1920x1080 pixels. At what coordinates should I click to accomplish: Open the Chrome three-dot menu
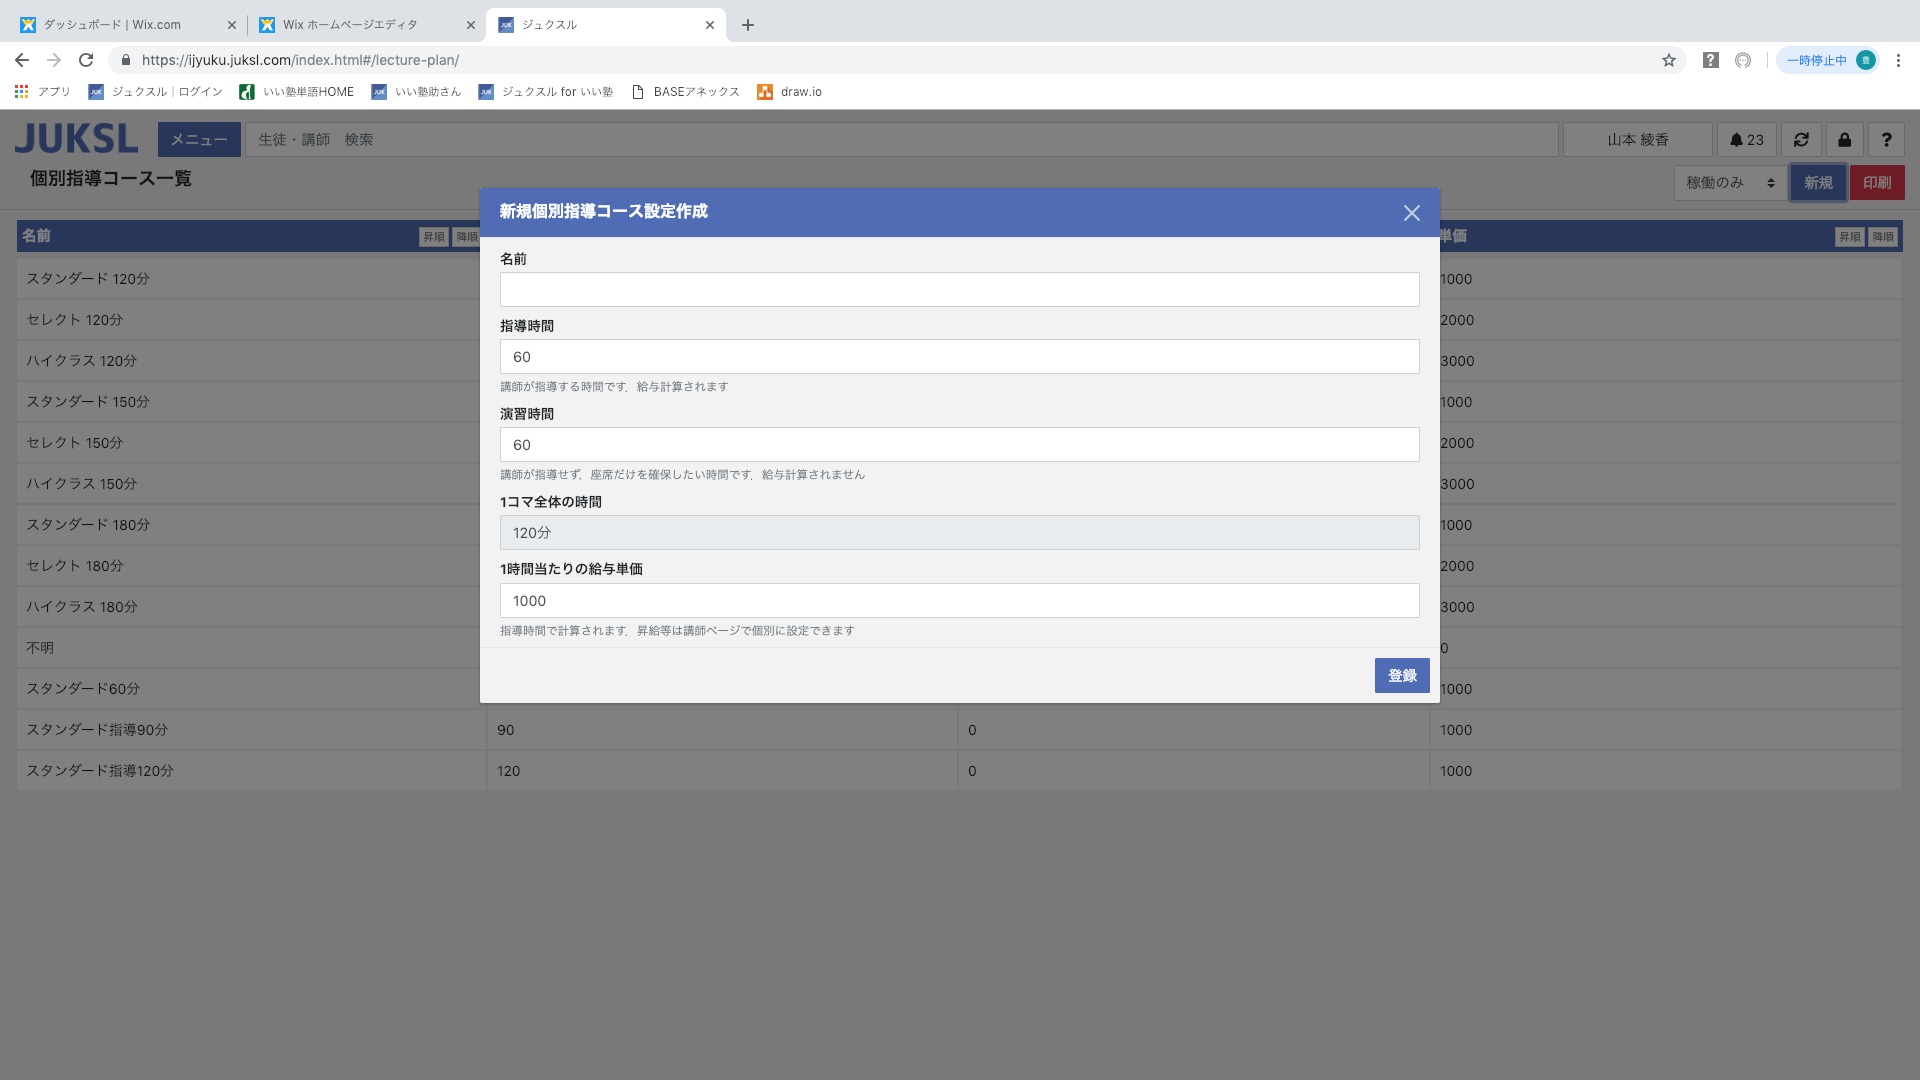coord(1898,60)
